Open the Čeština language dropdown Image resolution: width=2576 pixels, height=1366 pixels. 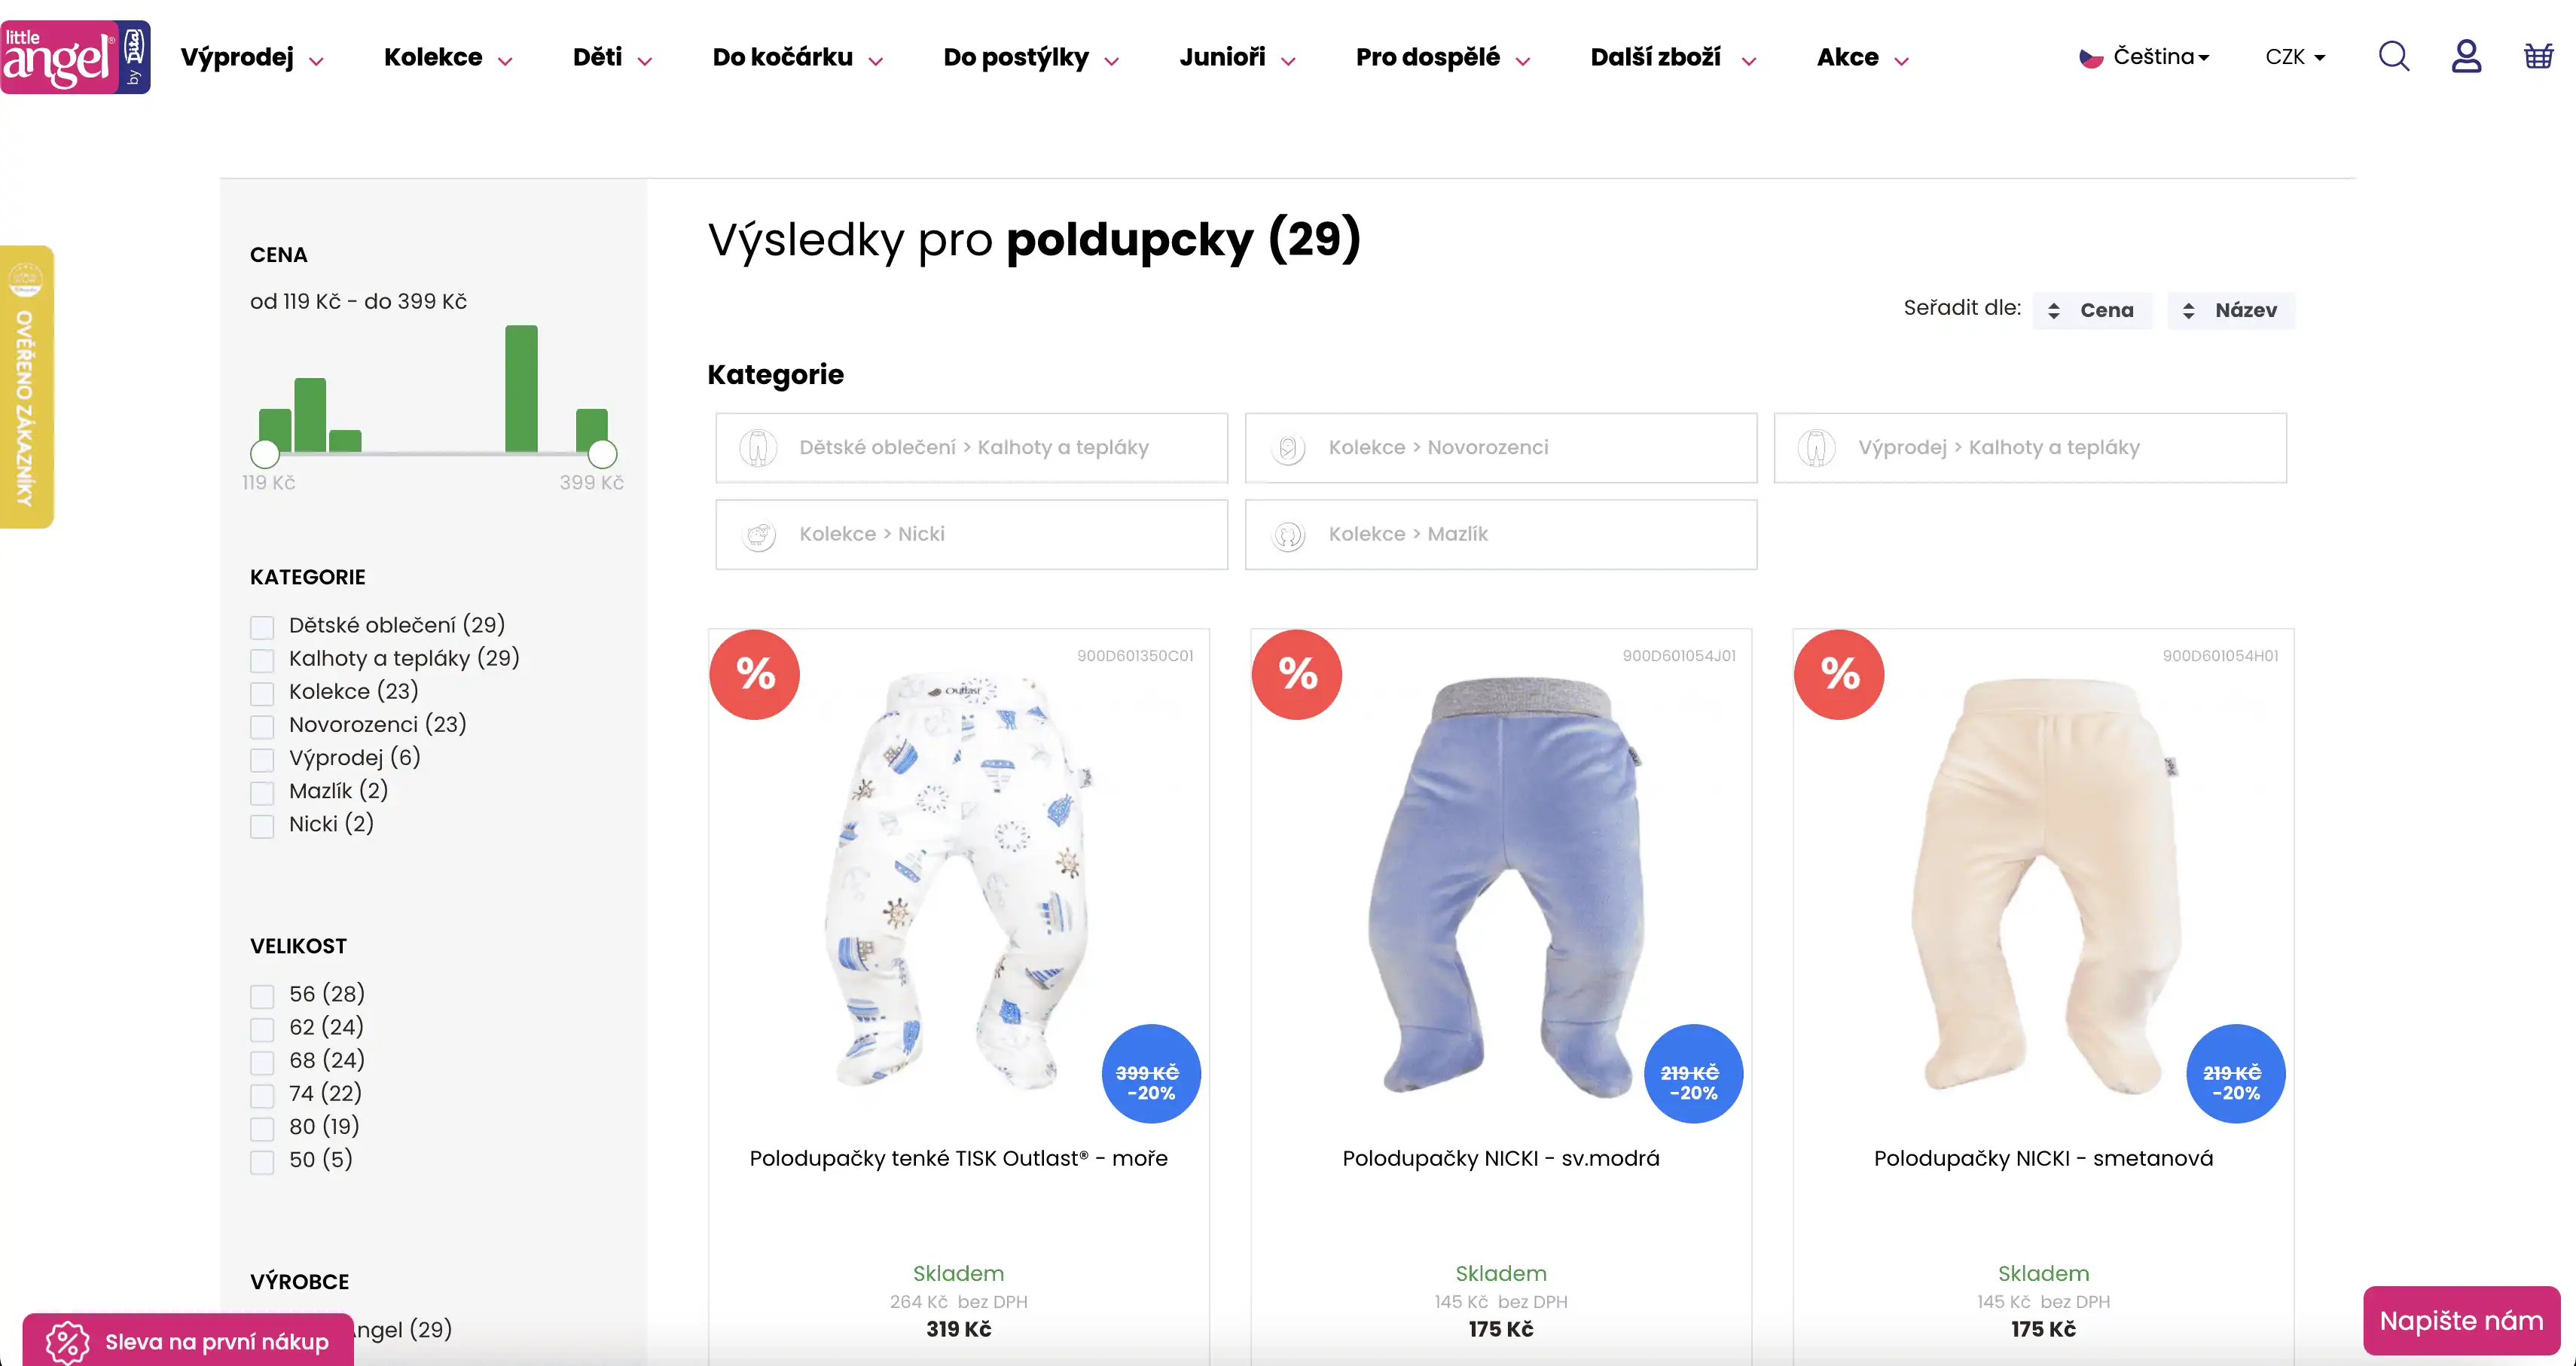coord(2145,57)
